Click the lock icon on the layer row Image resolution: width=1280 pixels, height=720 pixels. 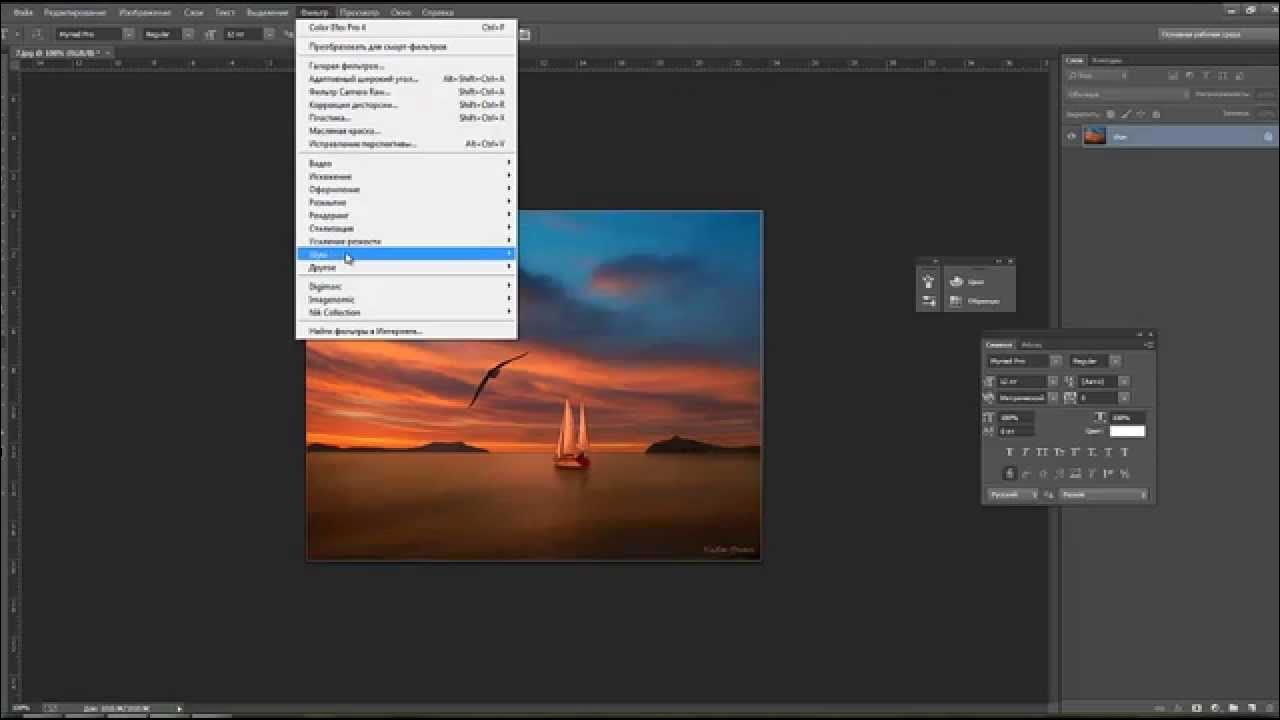[x=1268, y=136]
